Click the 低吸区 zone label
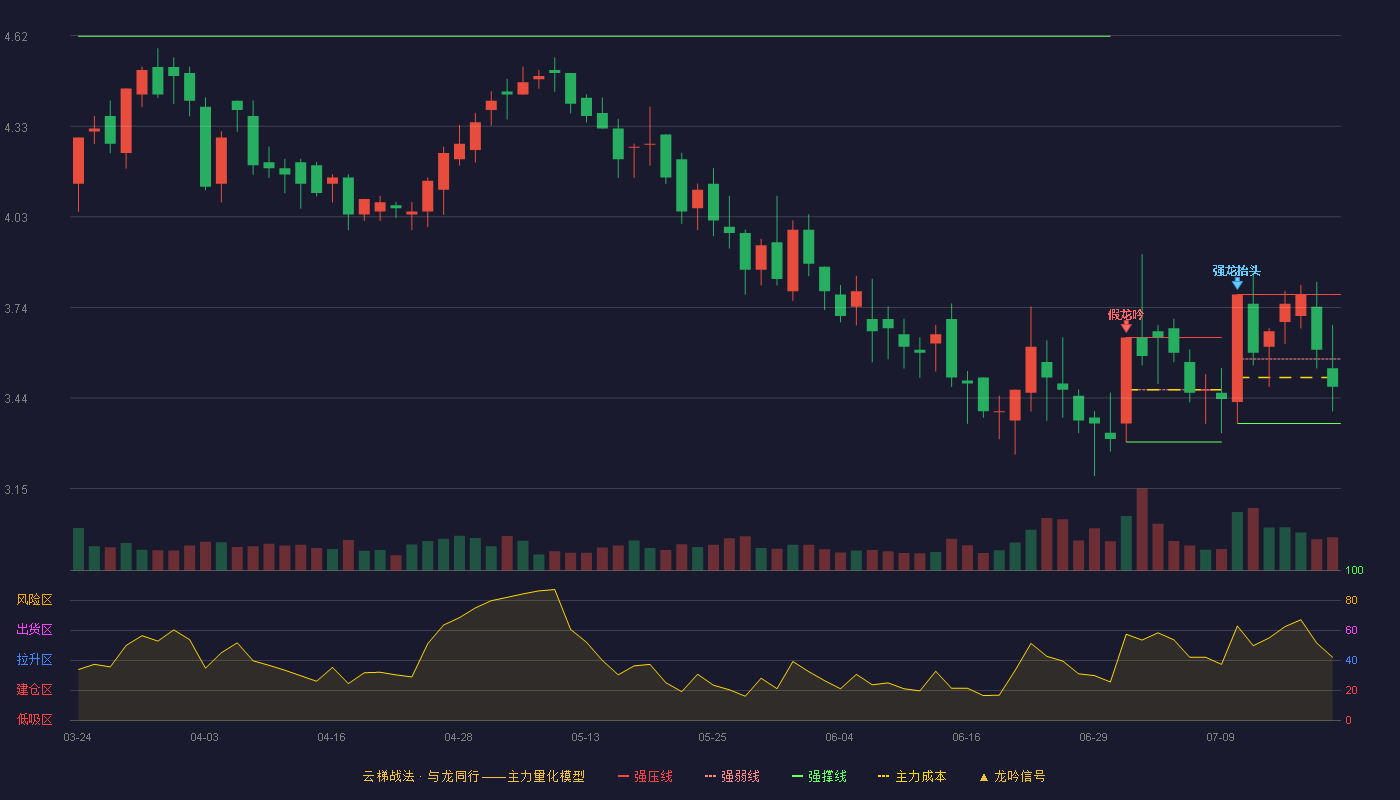Viewport: 1400px width, 800px height. [x=34, y=720]
